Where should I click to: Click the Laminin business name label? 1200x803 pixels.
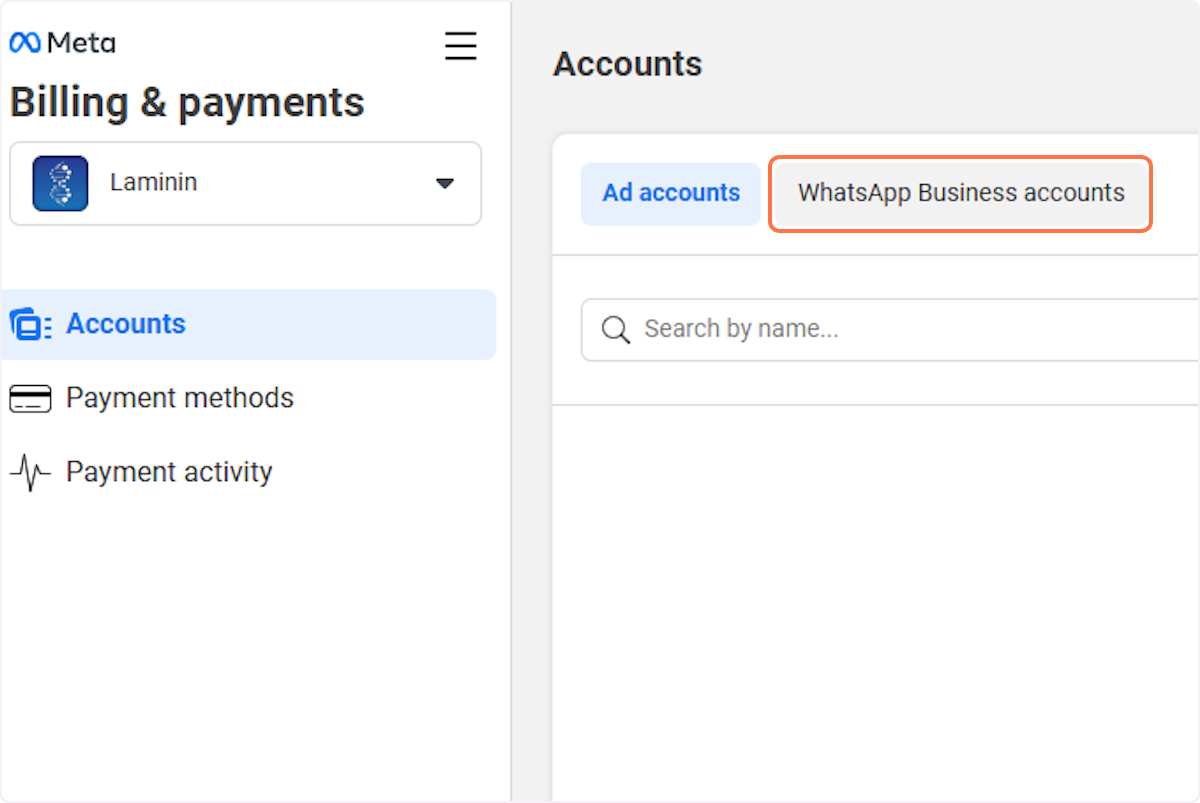click(x=154, y=183)
